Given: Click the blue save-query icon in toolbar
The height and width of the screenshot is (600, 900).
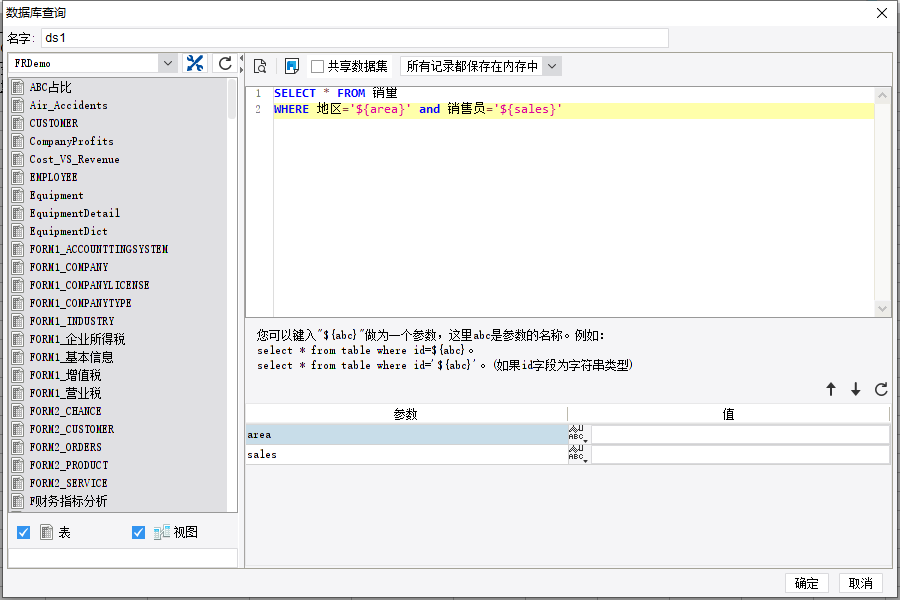Looking at the screenshot, I should point(292,67).
